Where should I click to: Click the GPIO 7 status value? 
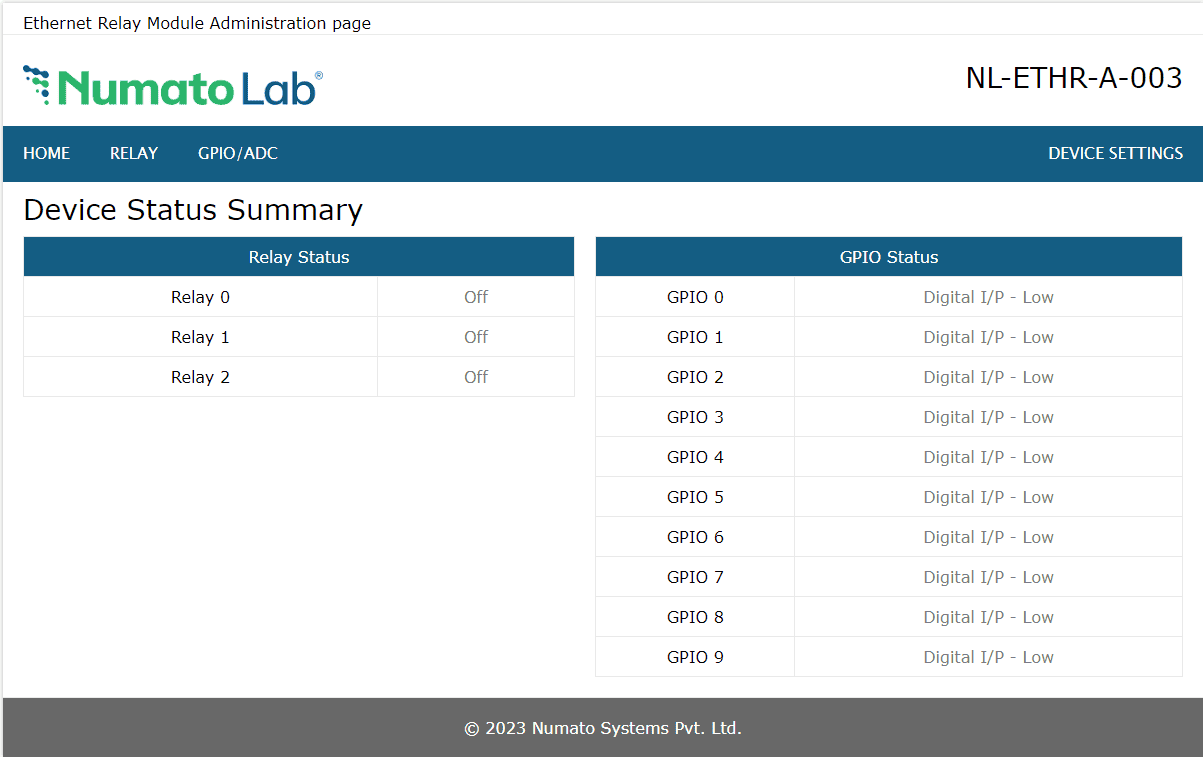[988, 577]
